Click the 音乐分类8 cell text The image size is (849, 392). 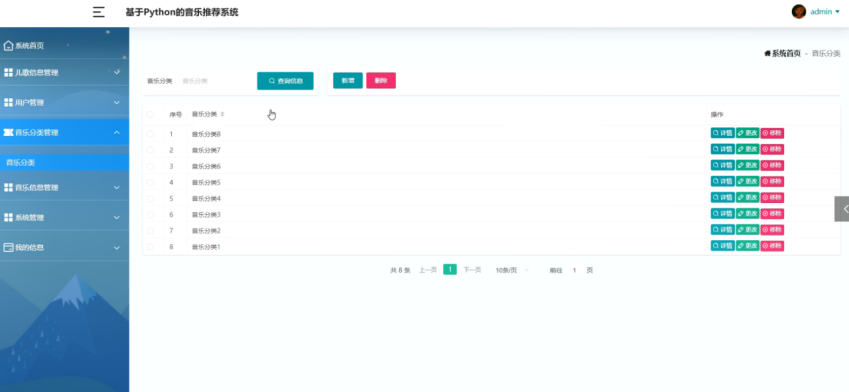pos(206,134)
